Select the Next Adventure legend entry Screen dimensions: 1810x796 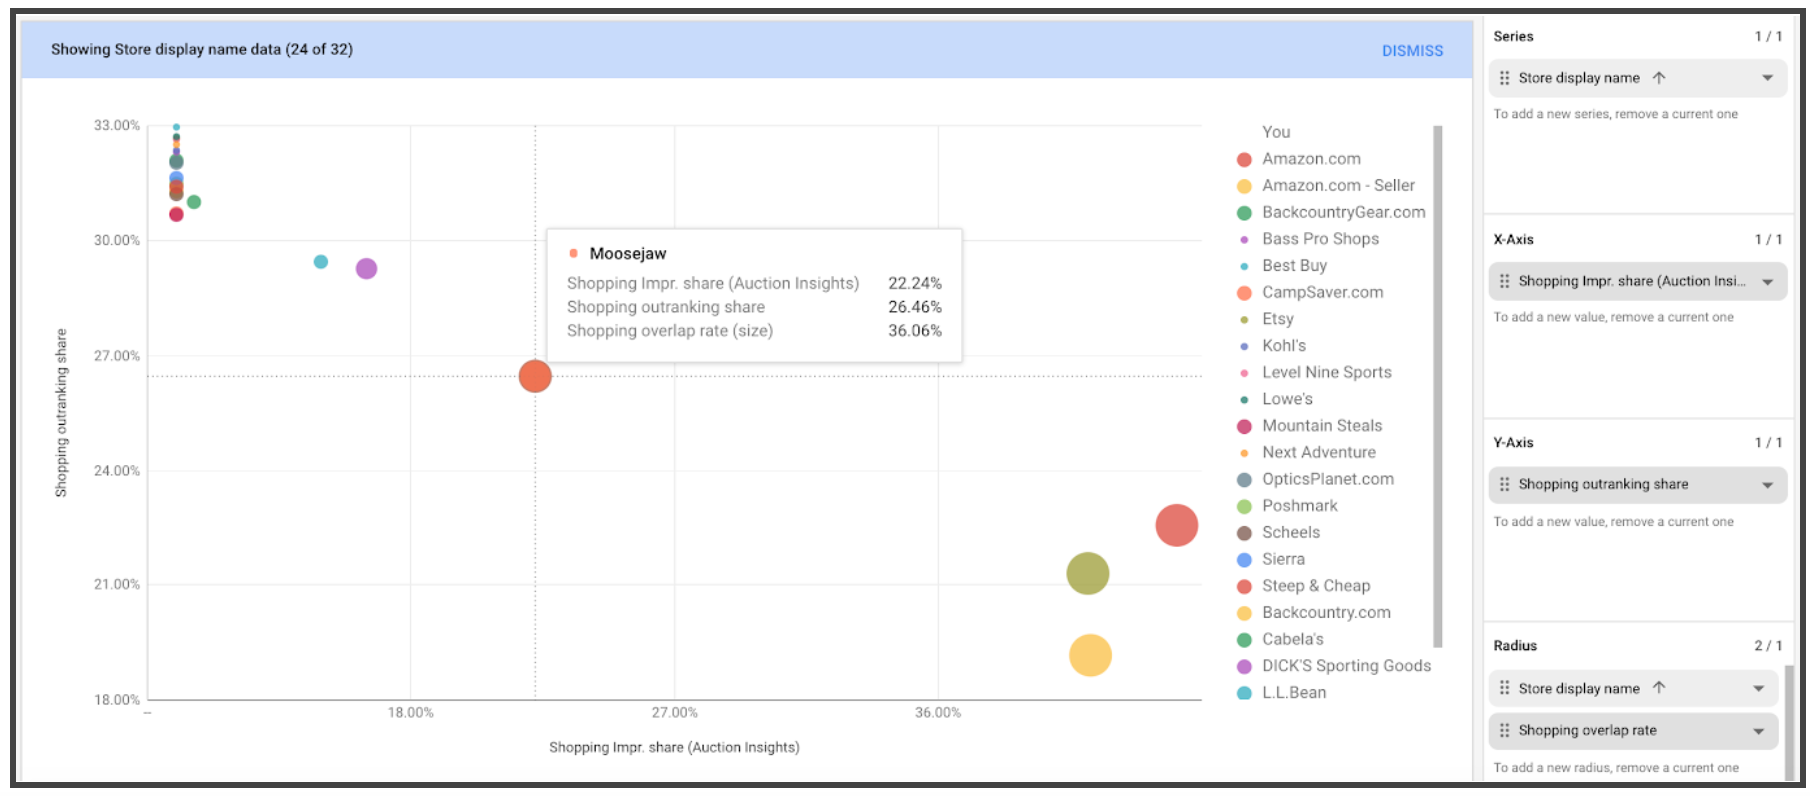pyautogui.click(x=1306, y=453)
